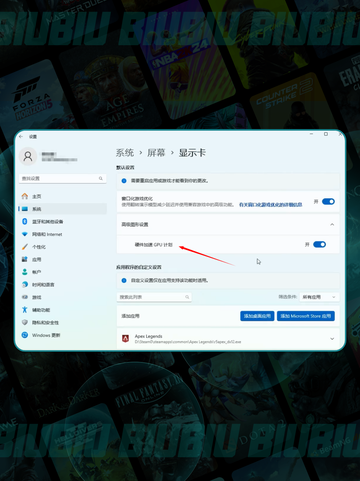The width and height of the screenshot is (360, 481).
Task: Toggle 硬件加速 GPU 计划 switch
Action: click(x=319, y=245)
